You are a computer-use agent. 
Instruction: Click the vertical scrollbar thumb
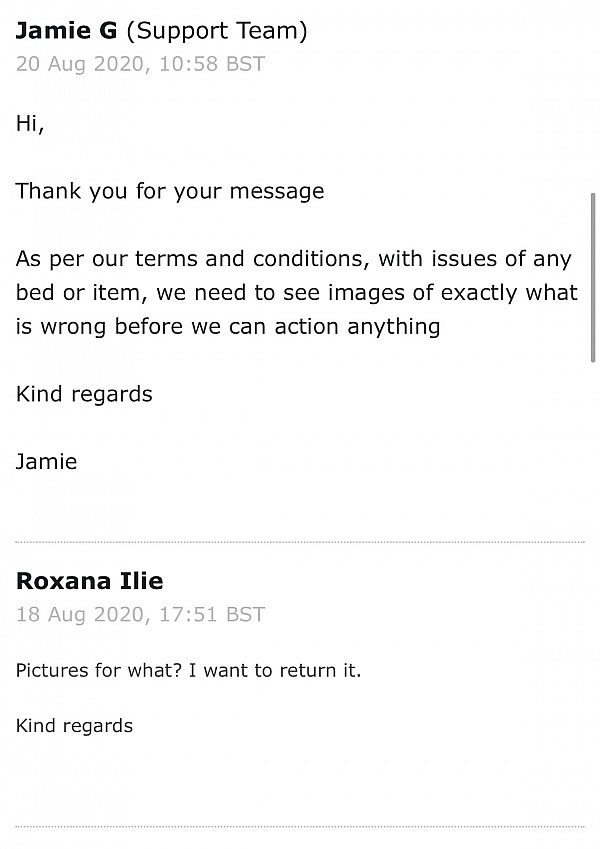click(593, 277)
